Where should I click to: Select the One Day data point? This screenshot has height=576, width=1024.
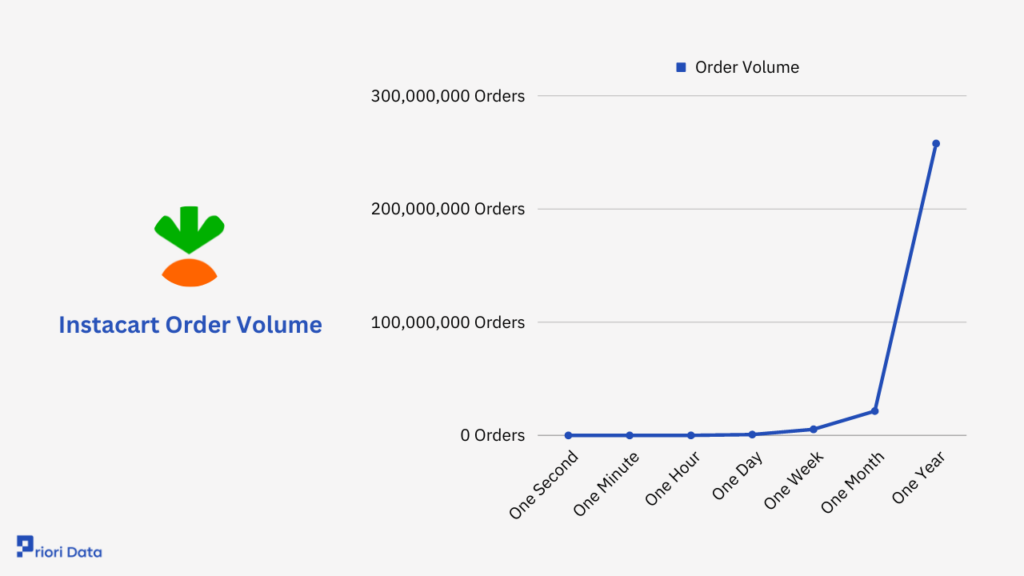752,434
